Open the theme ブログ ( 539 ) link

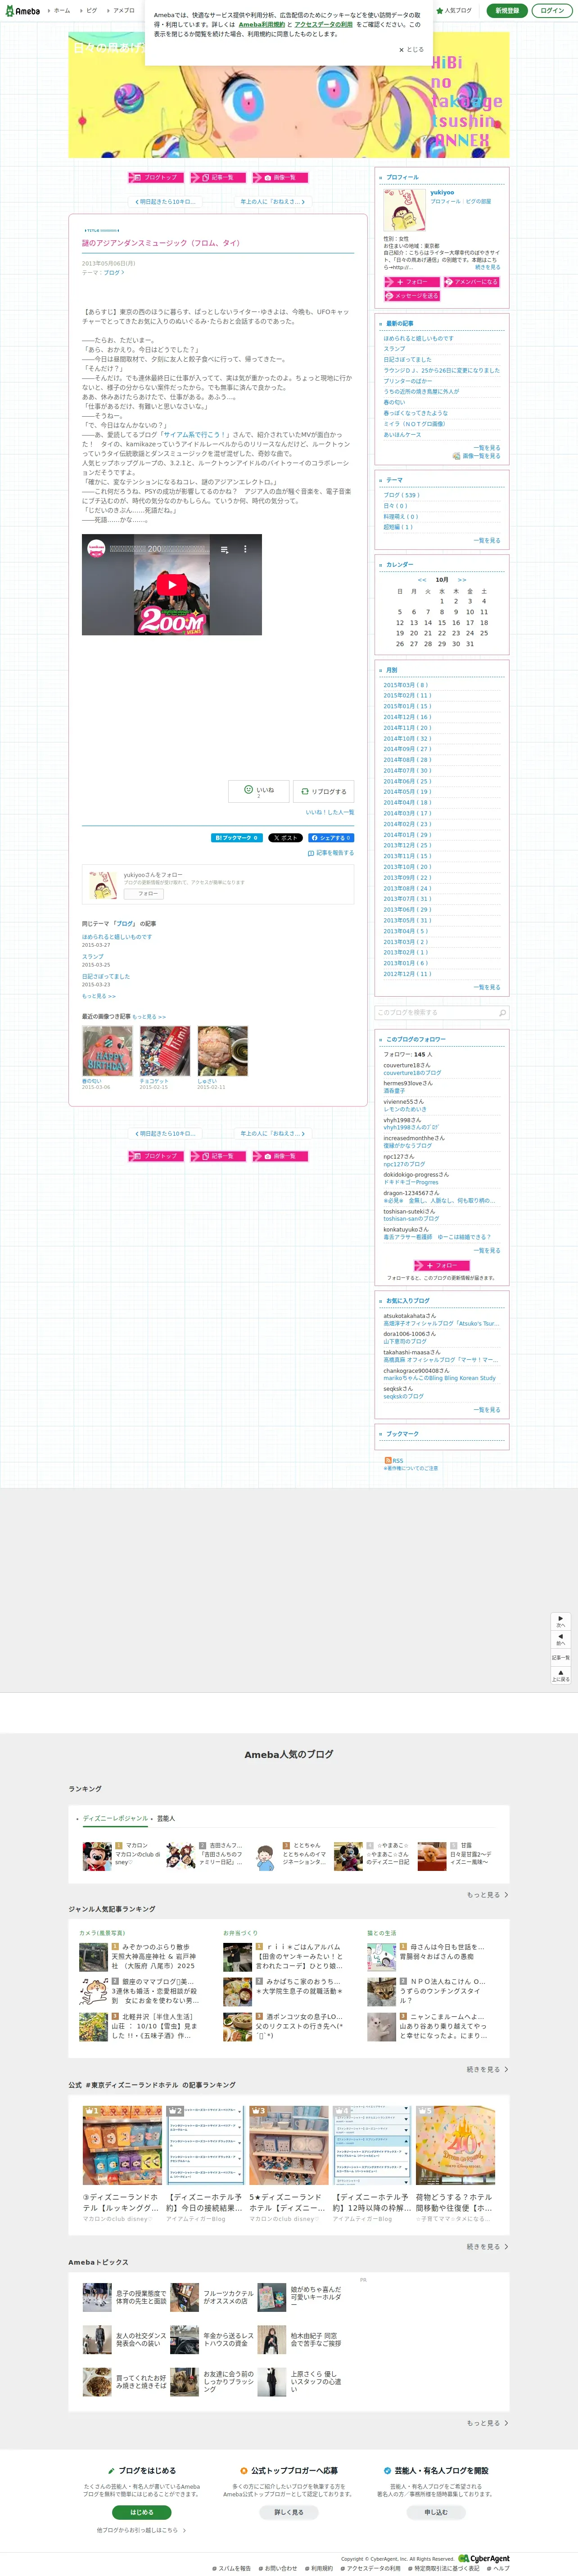(402, 495)
